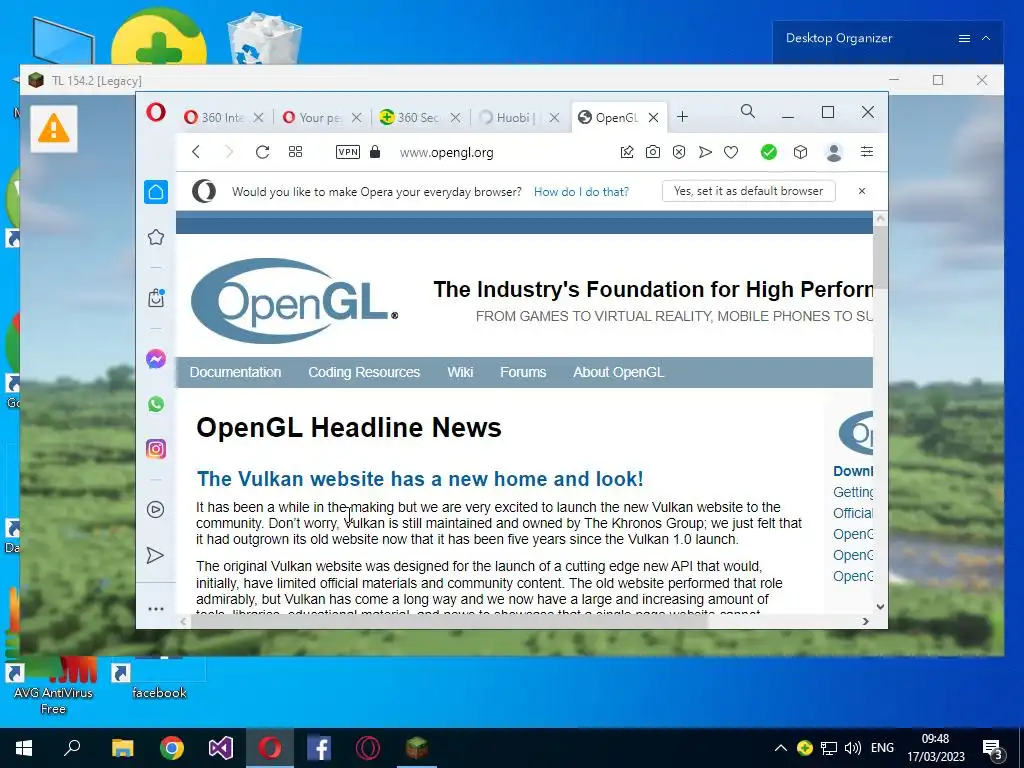Open the Coding Resources menu

(364, 372)
